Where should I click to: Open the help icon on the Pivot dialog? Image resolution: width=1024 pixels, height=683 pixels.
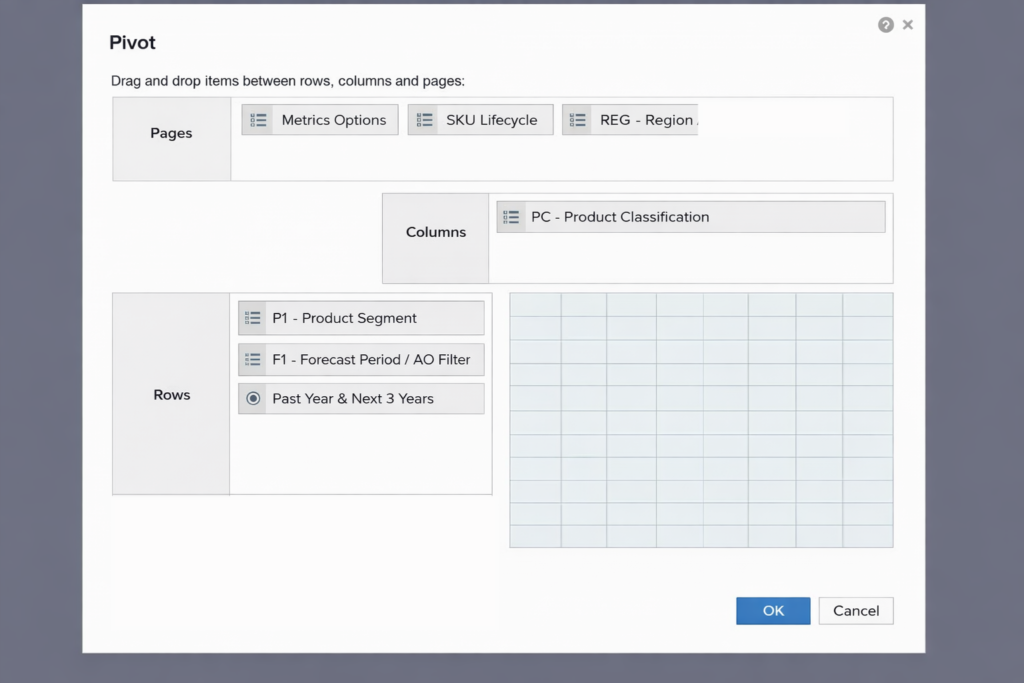pos(885,24)
